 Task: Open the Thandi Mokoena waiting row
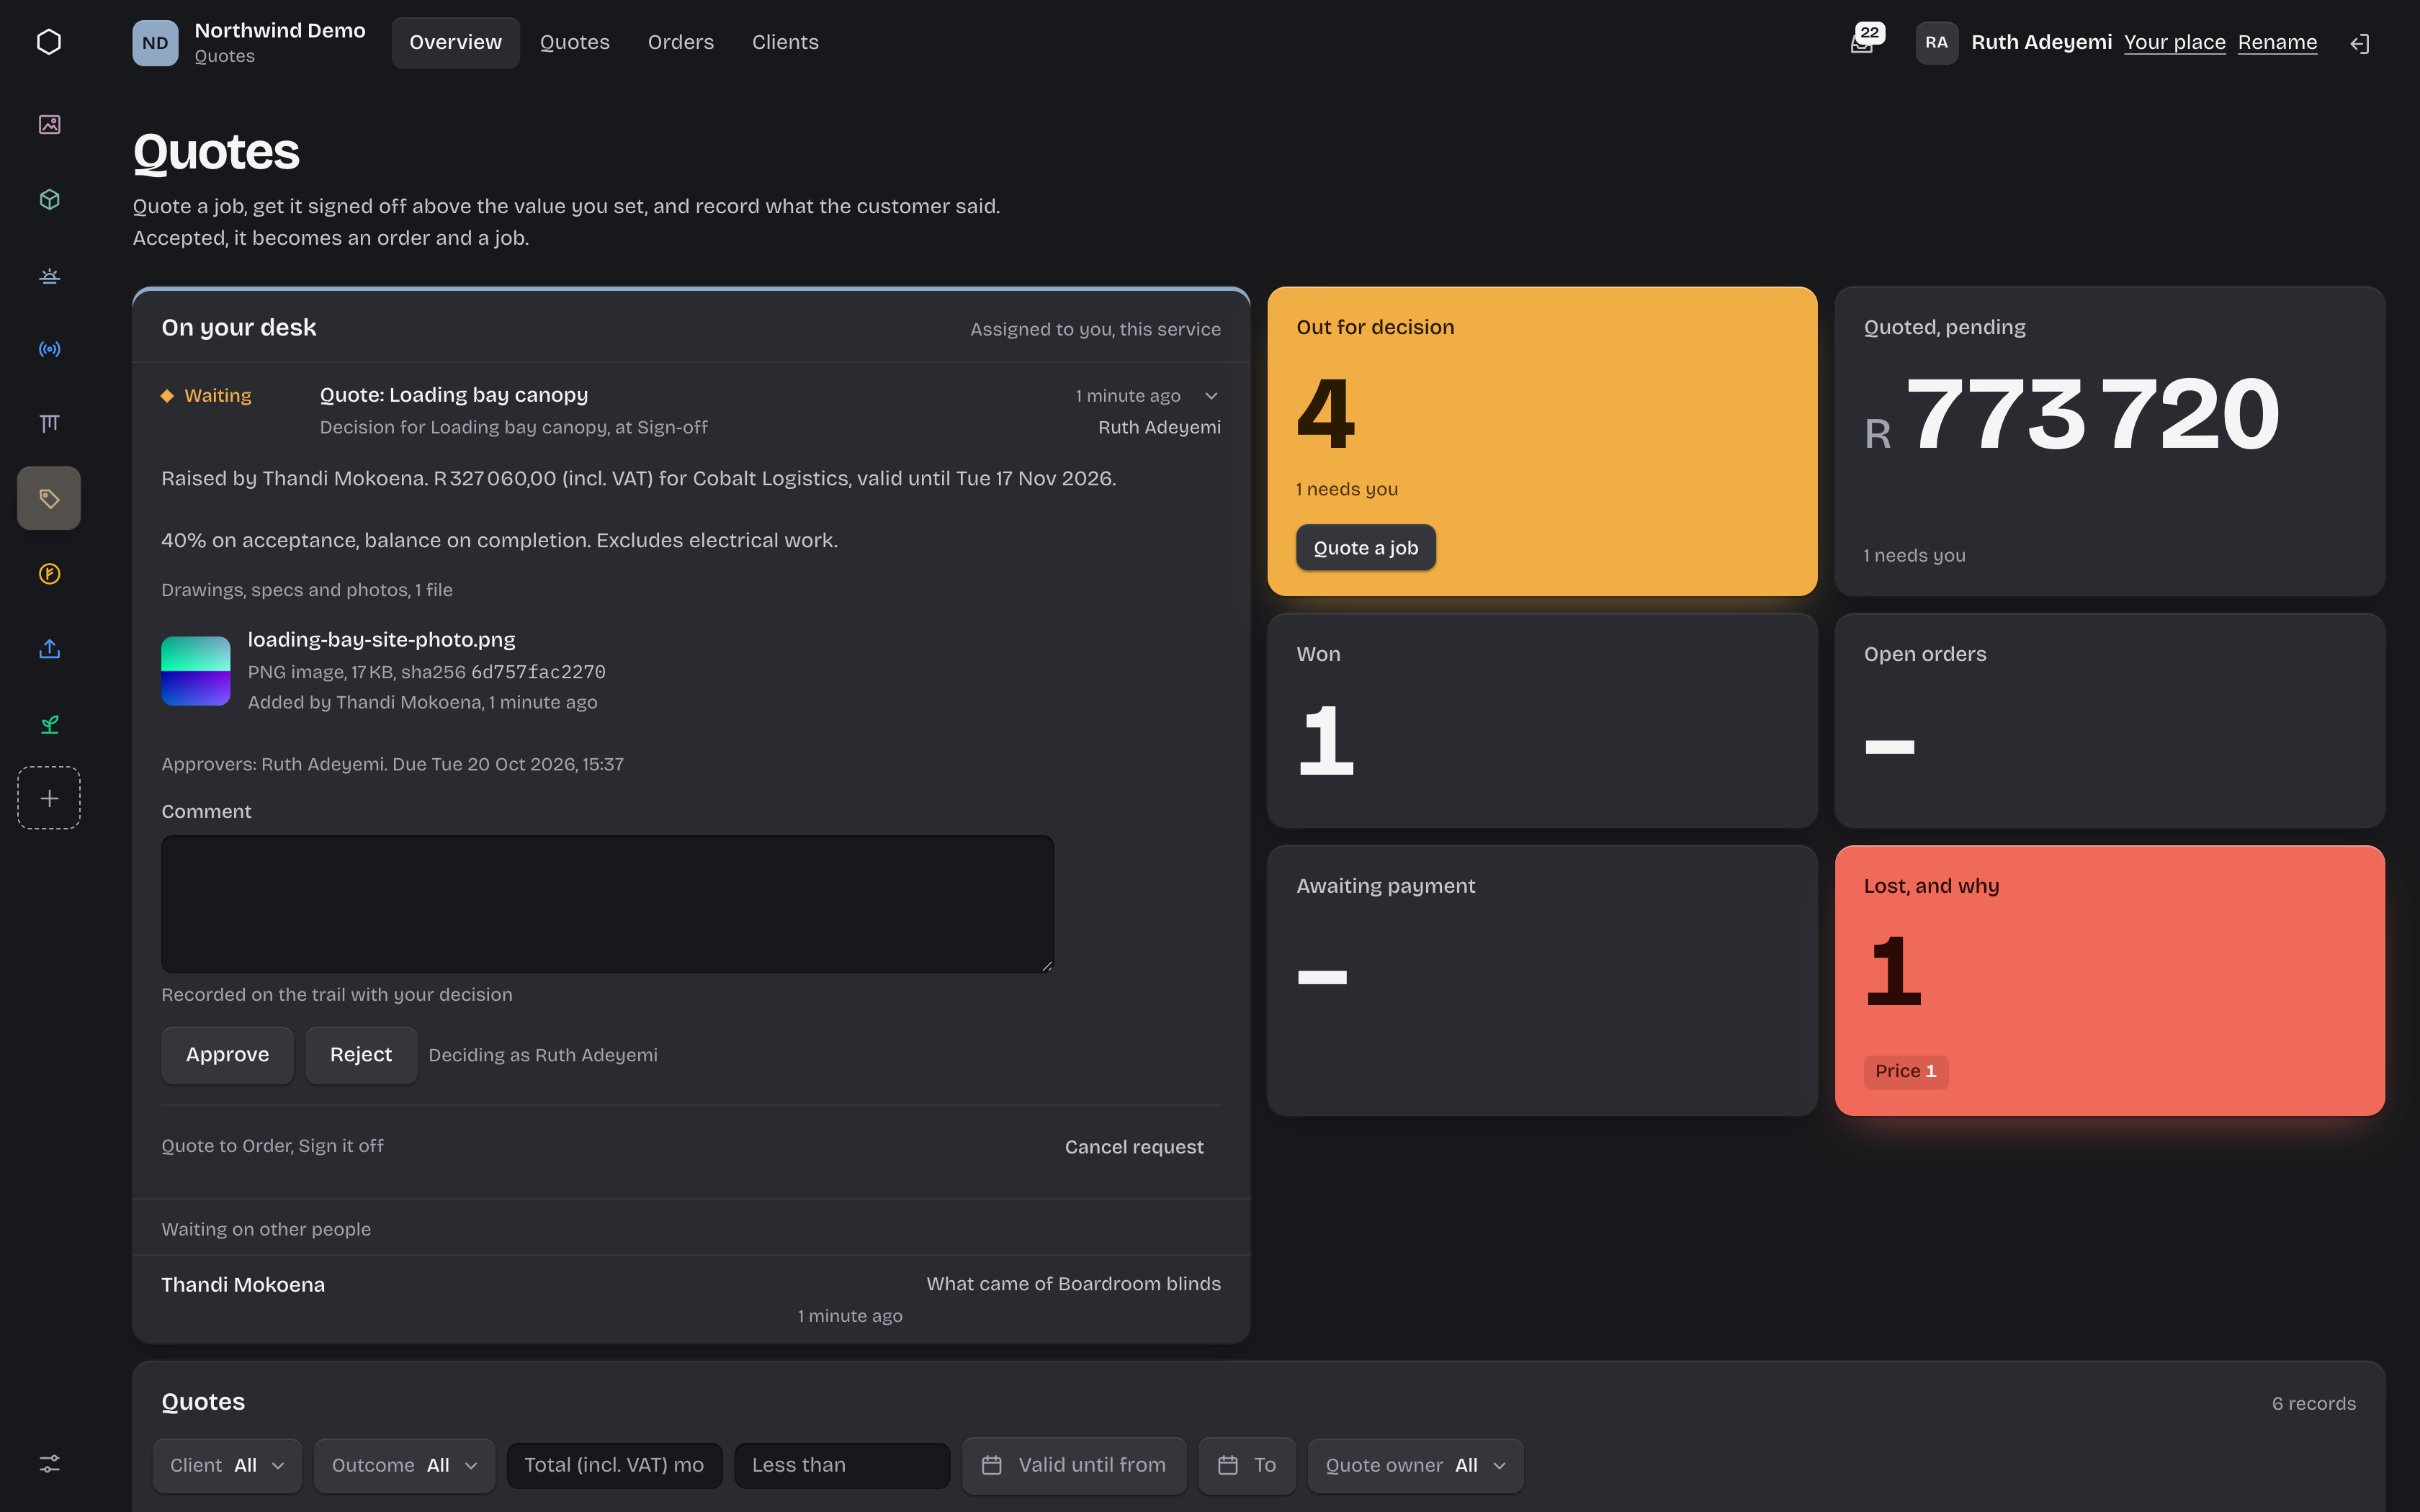[x=691, y=1298]
